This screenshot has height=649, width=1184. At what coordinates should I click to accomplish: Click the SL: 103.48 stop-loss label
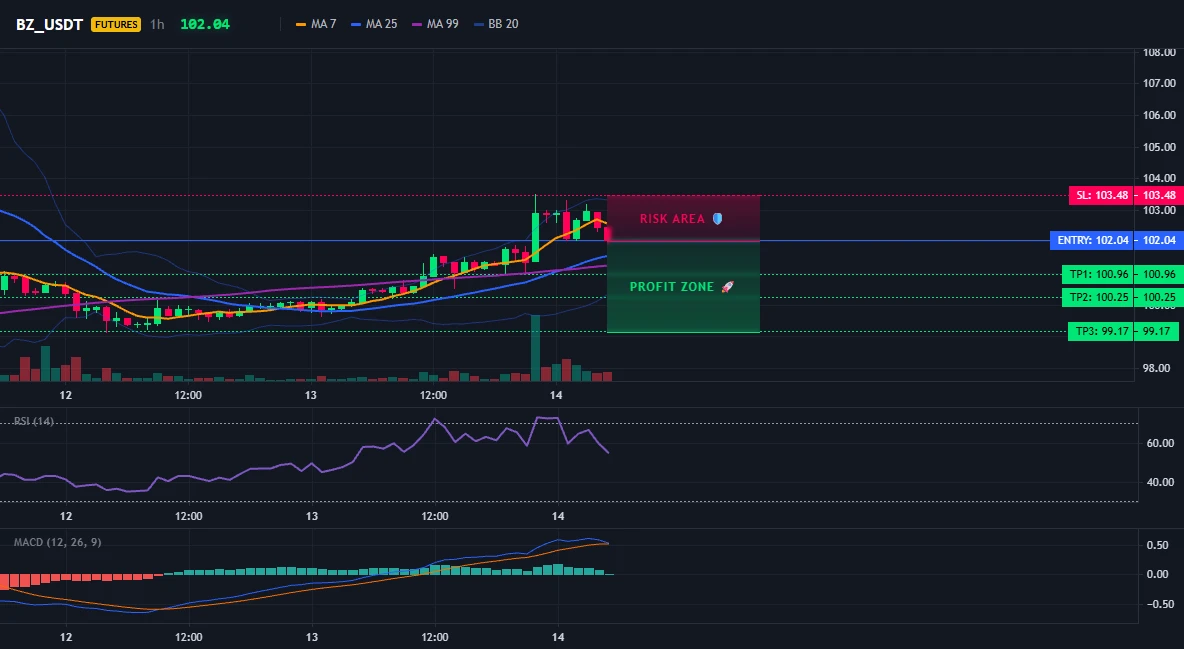tap(1102, 195)
